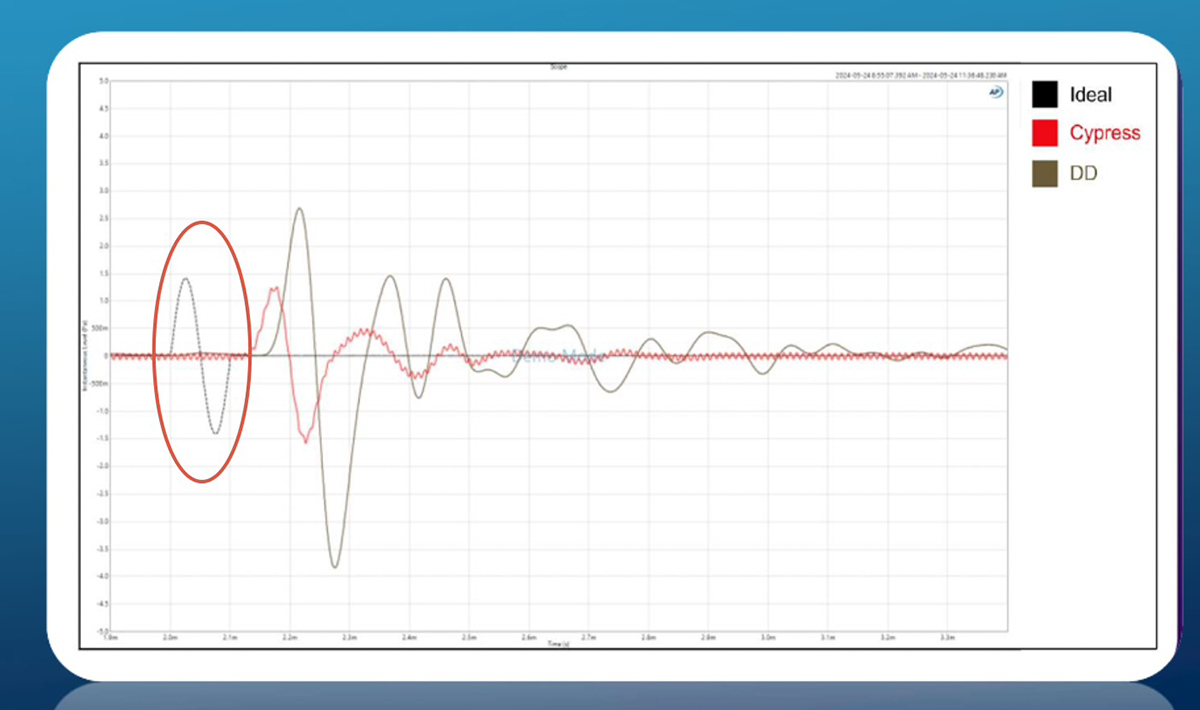Click the timestamp text above the plot
Viewport: 1200px width, 710px height.
(921, 76)
